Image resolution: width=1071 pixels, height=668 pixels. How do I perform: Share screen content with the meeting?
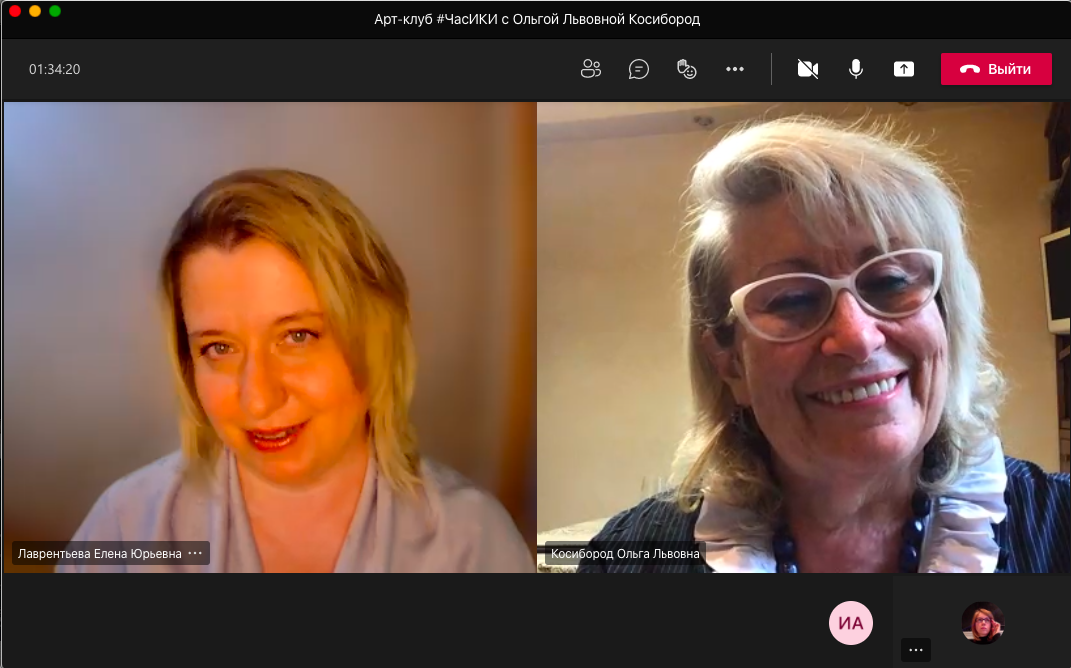pos(904,69)
